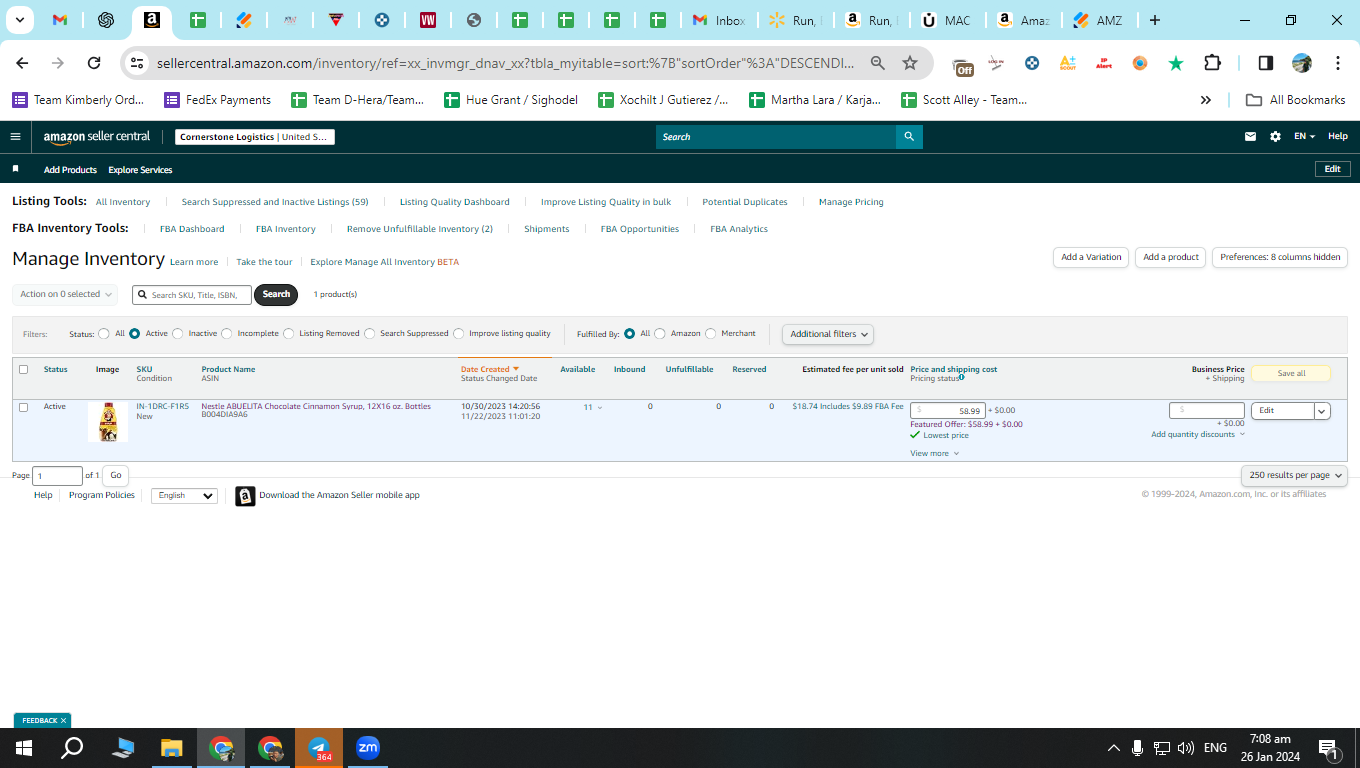Open new browser tab with plus icon

click(1155, 20)
